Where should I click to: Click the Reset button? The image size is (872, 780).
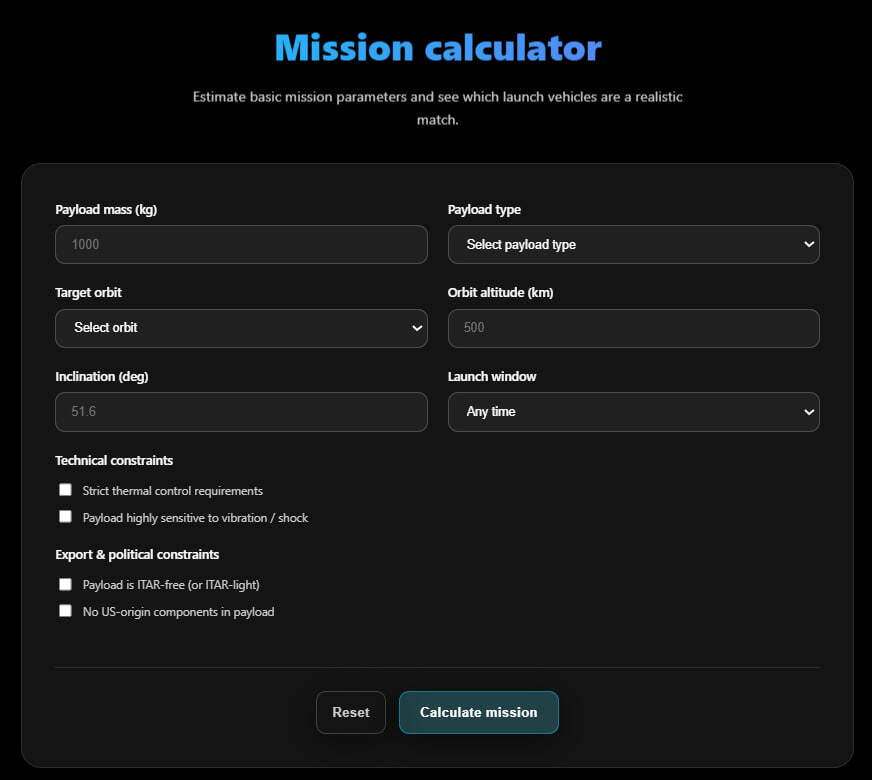pyautogui.click(x=350, y=712)
